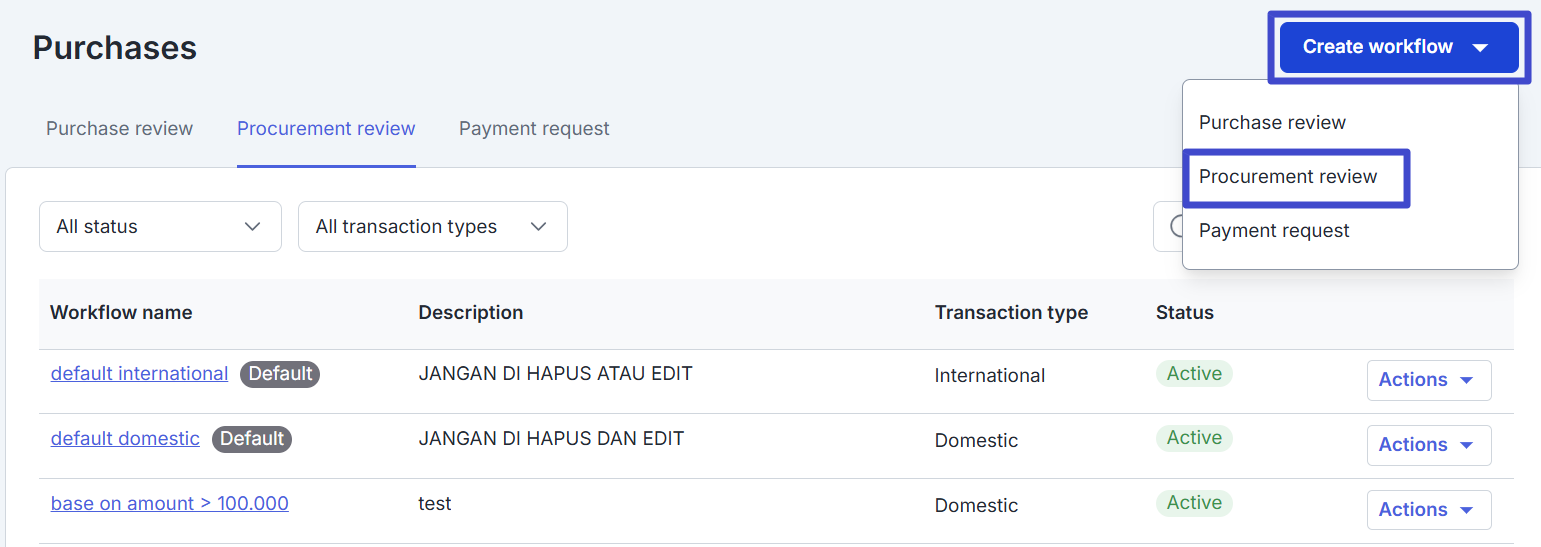Click the caret arrow on Create workflow
The width and height of the screenshot is (1541, 547).
click(1481, 48)
